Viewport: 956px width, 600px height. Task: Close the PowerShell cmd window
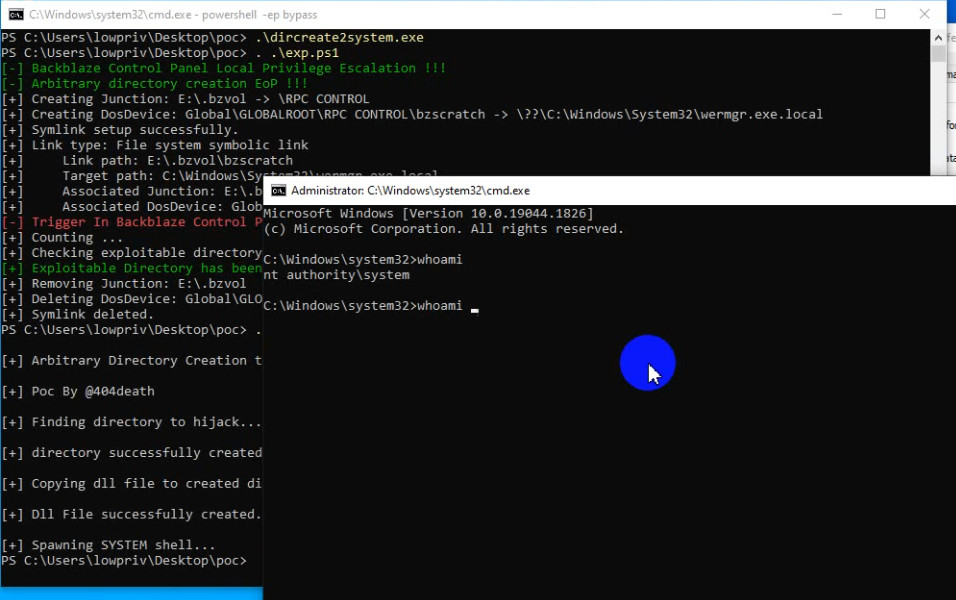point(924,14)
